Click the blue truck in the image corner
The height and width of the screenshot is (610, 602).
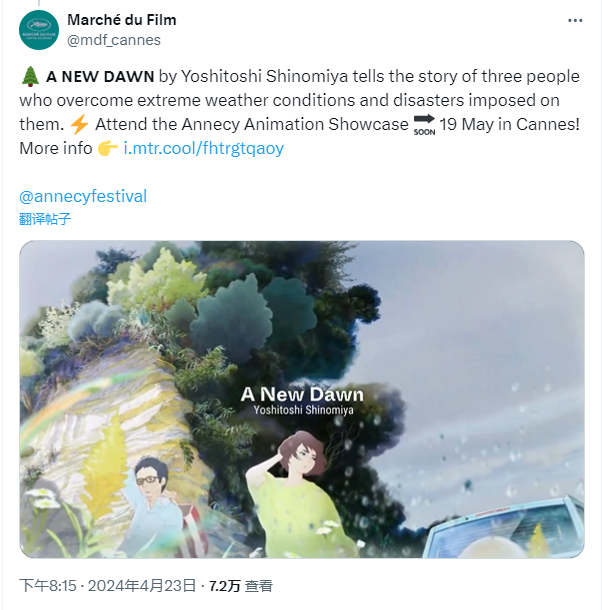[504, 527]
